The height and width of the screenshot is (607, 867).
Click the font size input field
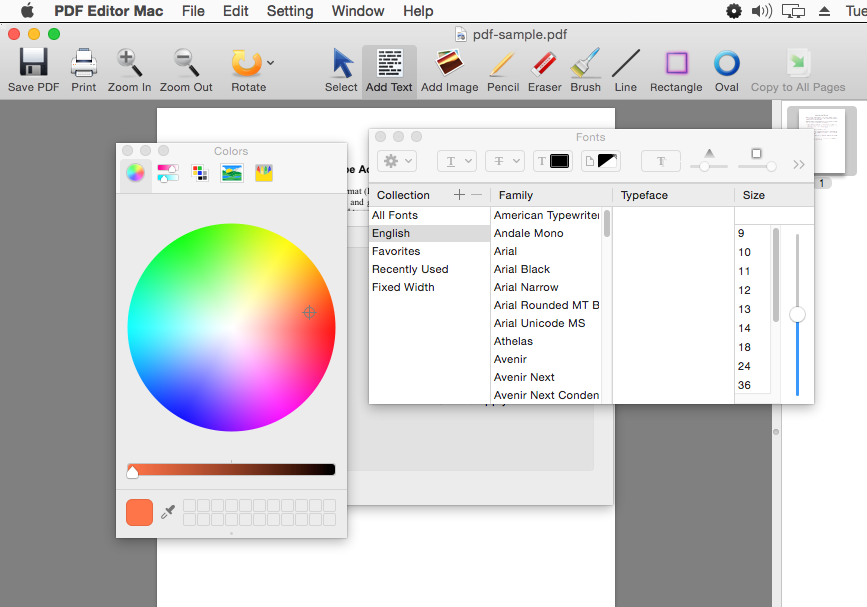click(x=774, y=216)
